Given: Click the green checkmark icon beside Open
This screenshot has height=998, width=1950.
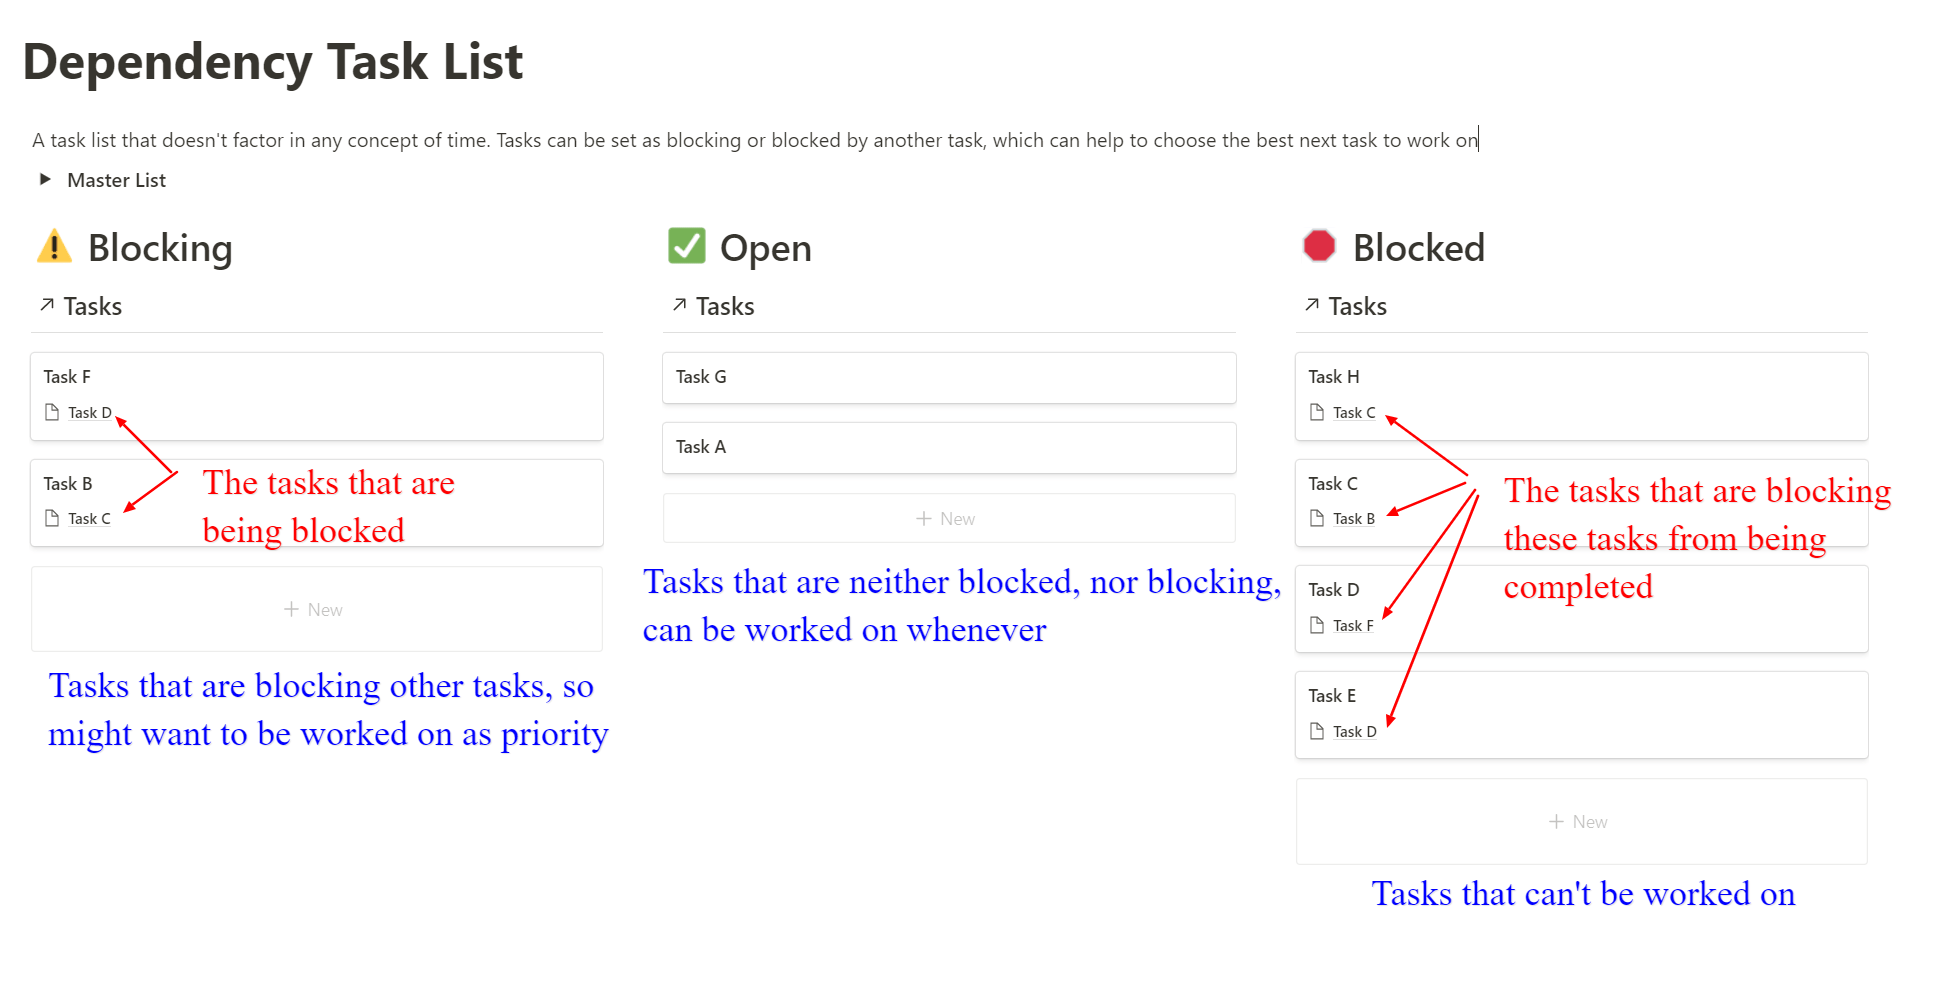Looking at the screenshot, I should pos(687,246).
